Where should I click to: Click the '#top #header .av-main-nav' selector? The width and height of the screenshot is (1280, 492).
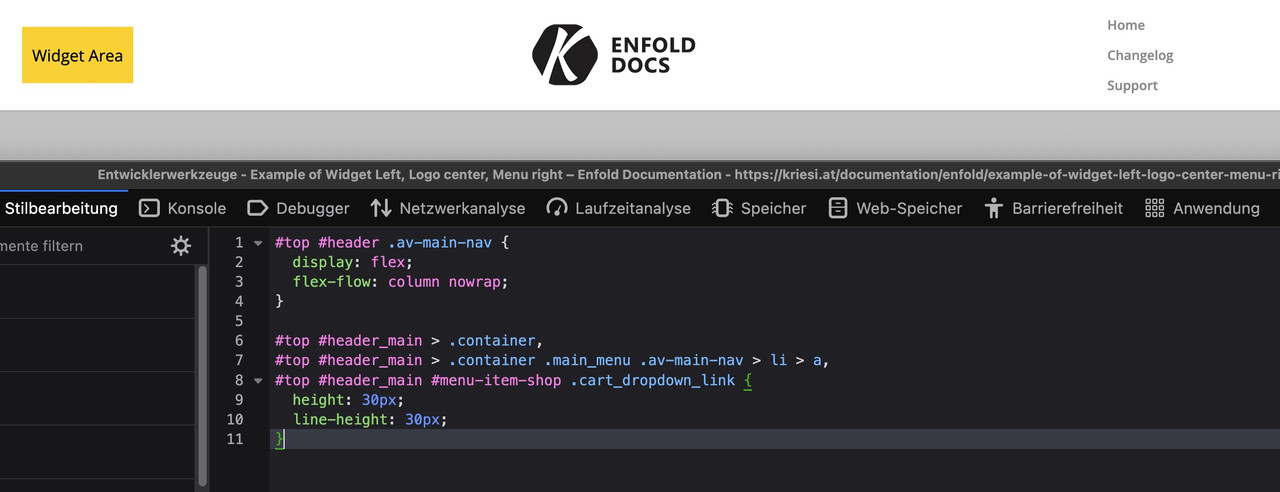tap(383, 243)
